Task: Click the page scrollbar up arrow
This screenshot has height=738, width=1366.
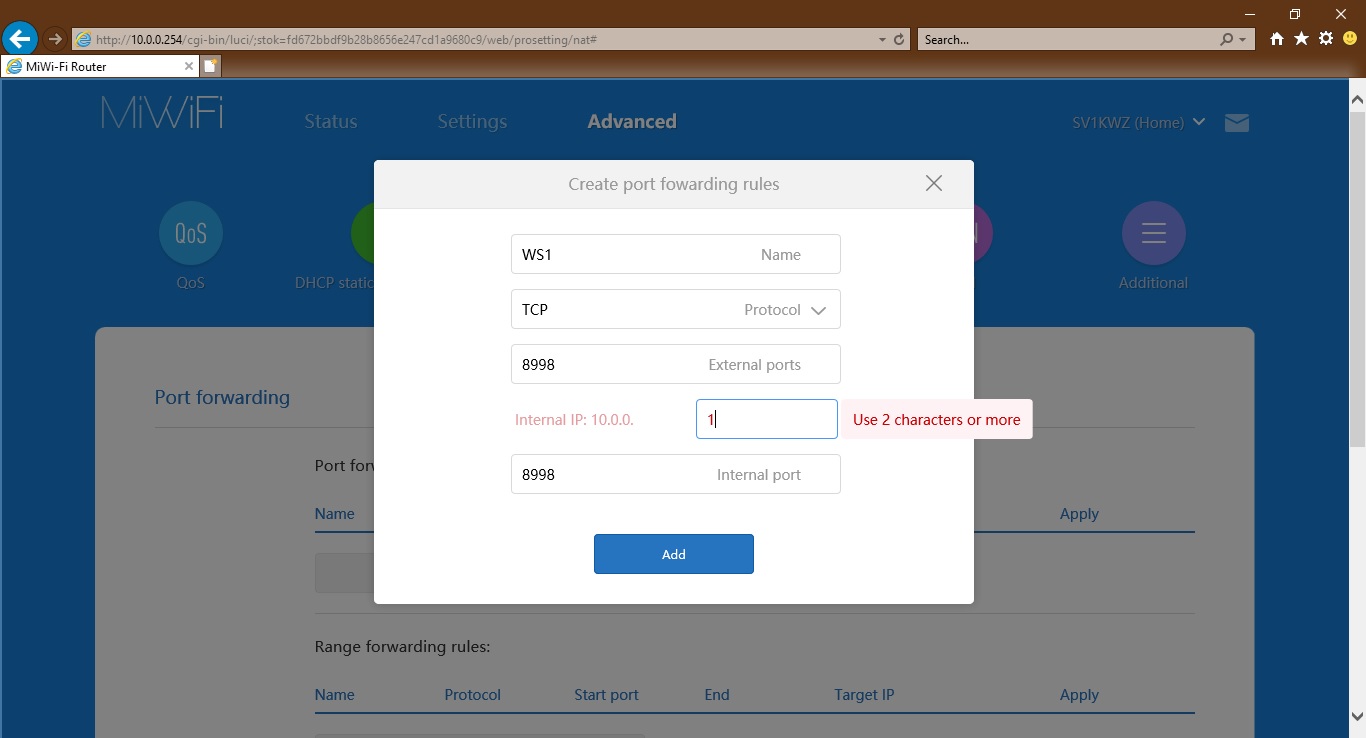Action: point(1357,99)
